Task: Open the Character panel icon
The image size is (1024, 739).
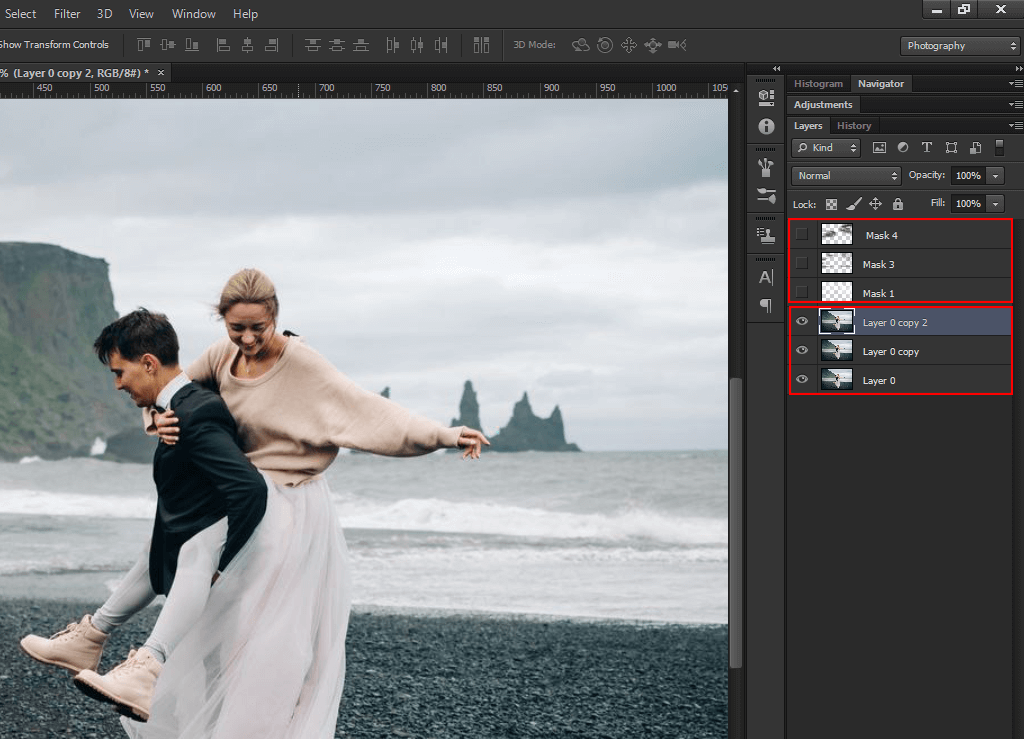Action: (766, 277)
